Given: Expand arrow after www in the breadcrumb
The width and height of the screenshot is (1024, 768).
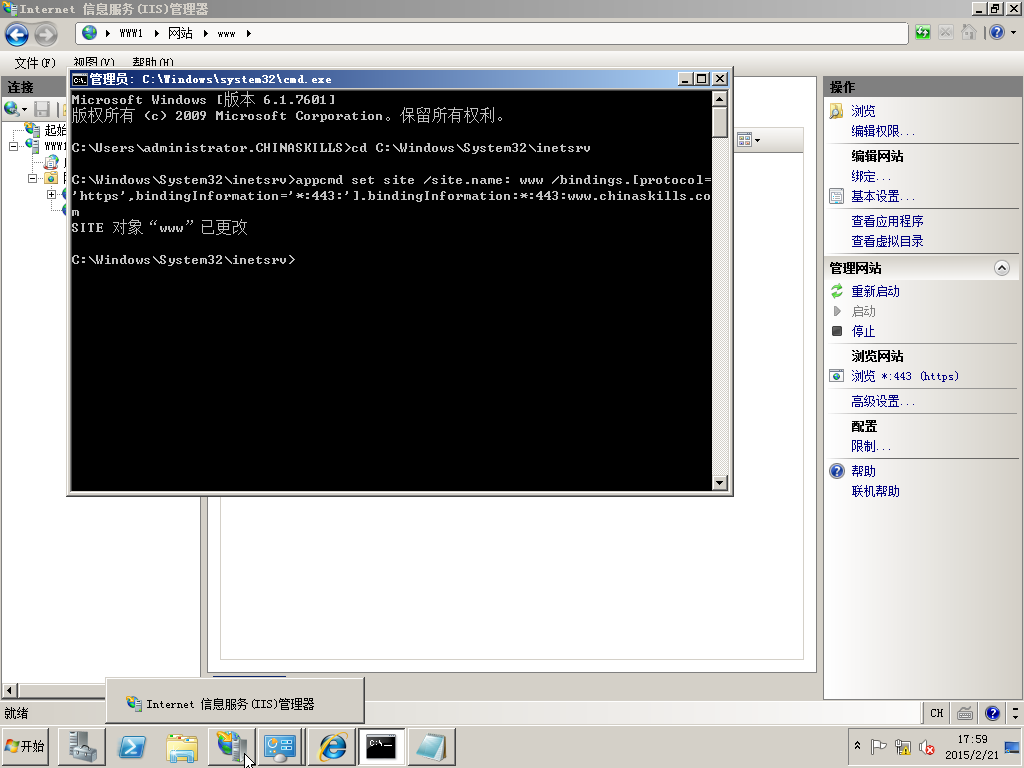Looking at the screenshot, I should (x=249, y=33).
